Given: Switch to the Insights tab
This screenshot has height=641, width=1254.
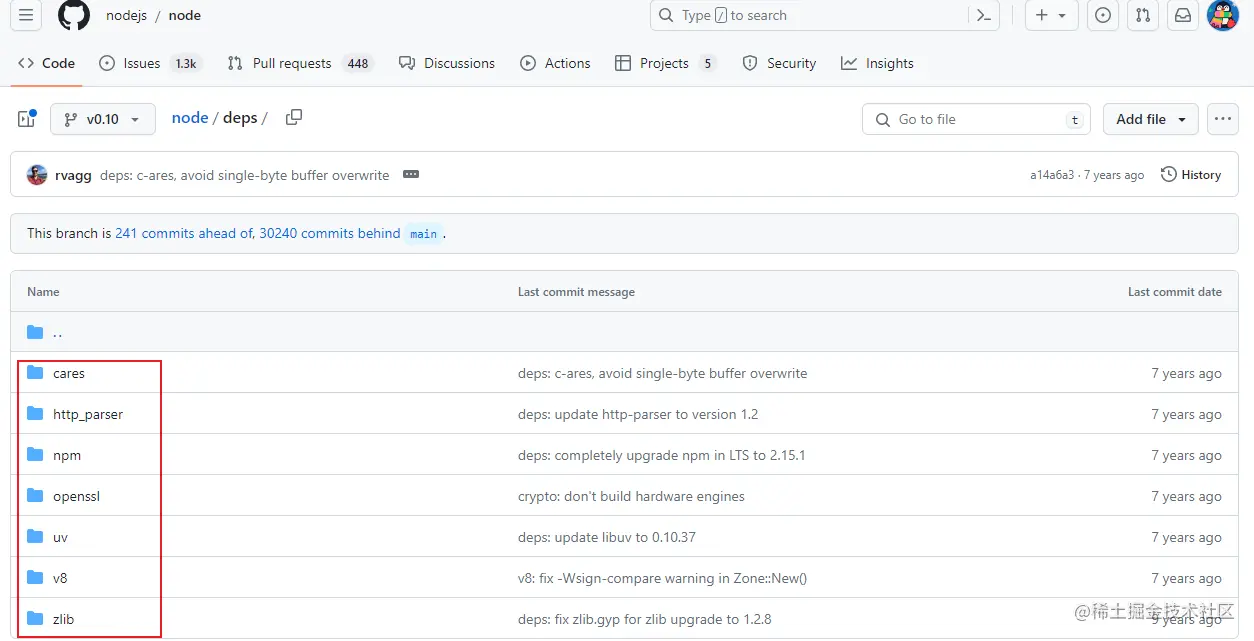Looking at the screenshot, I should click(x=877, y=63).
